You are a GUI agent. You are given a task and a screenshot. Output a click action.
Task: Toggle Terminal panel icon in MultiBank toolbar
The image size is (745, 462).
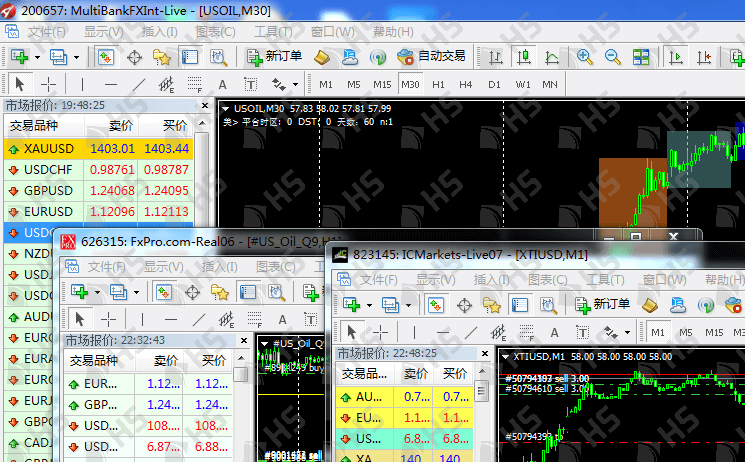[190, 57]
